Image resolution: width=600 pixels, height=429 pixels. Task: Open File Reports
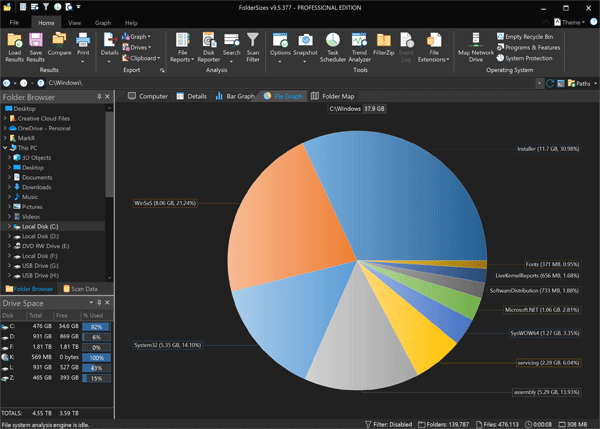point(182,47)
